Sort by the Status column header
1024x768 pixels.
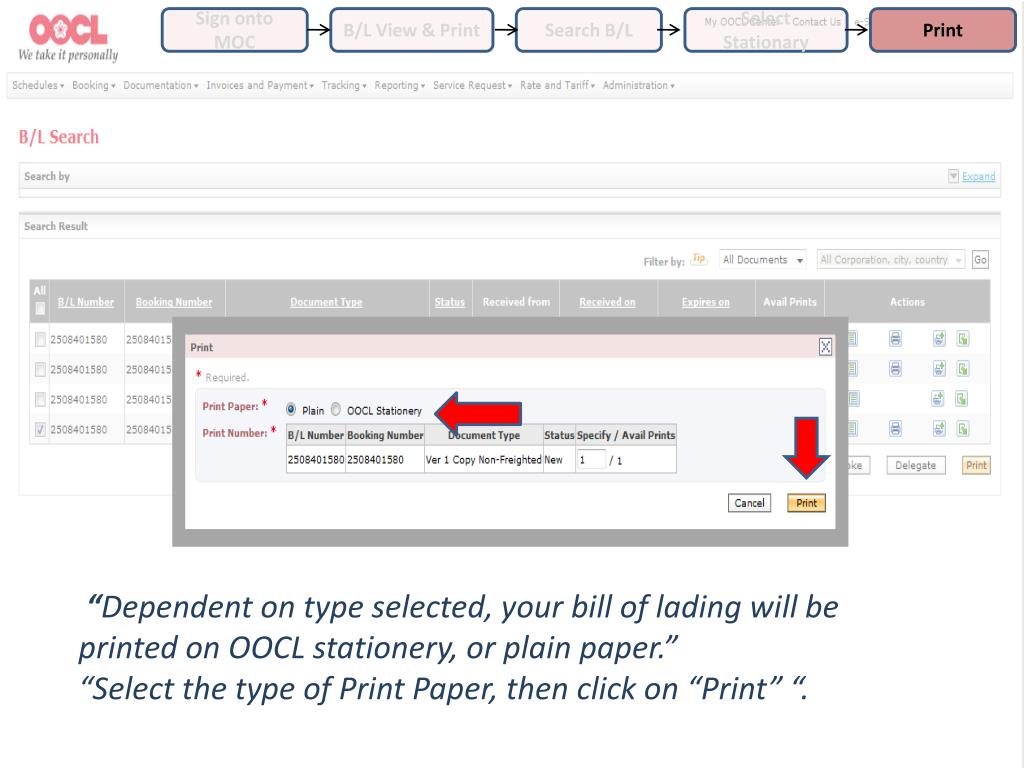click(x=449, y=302)
